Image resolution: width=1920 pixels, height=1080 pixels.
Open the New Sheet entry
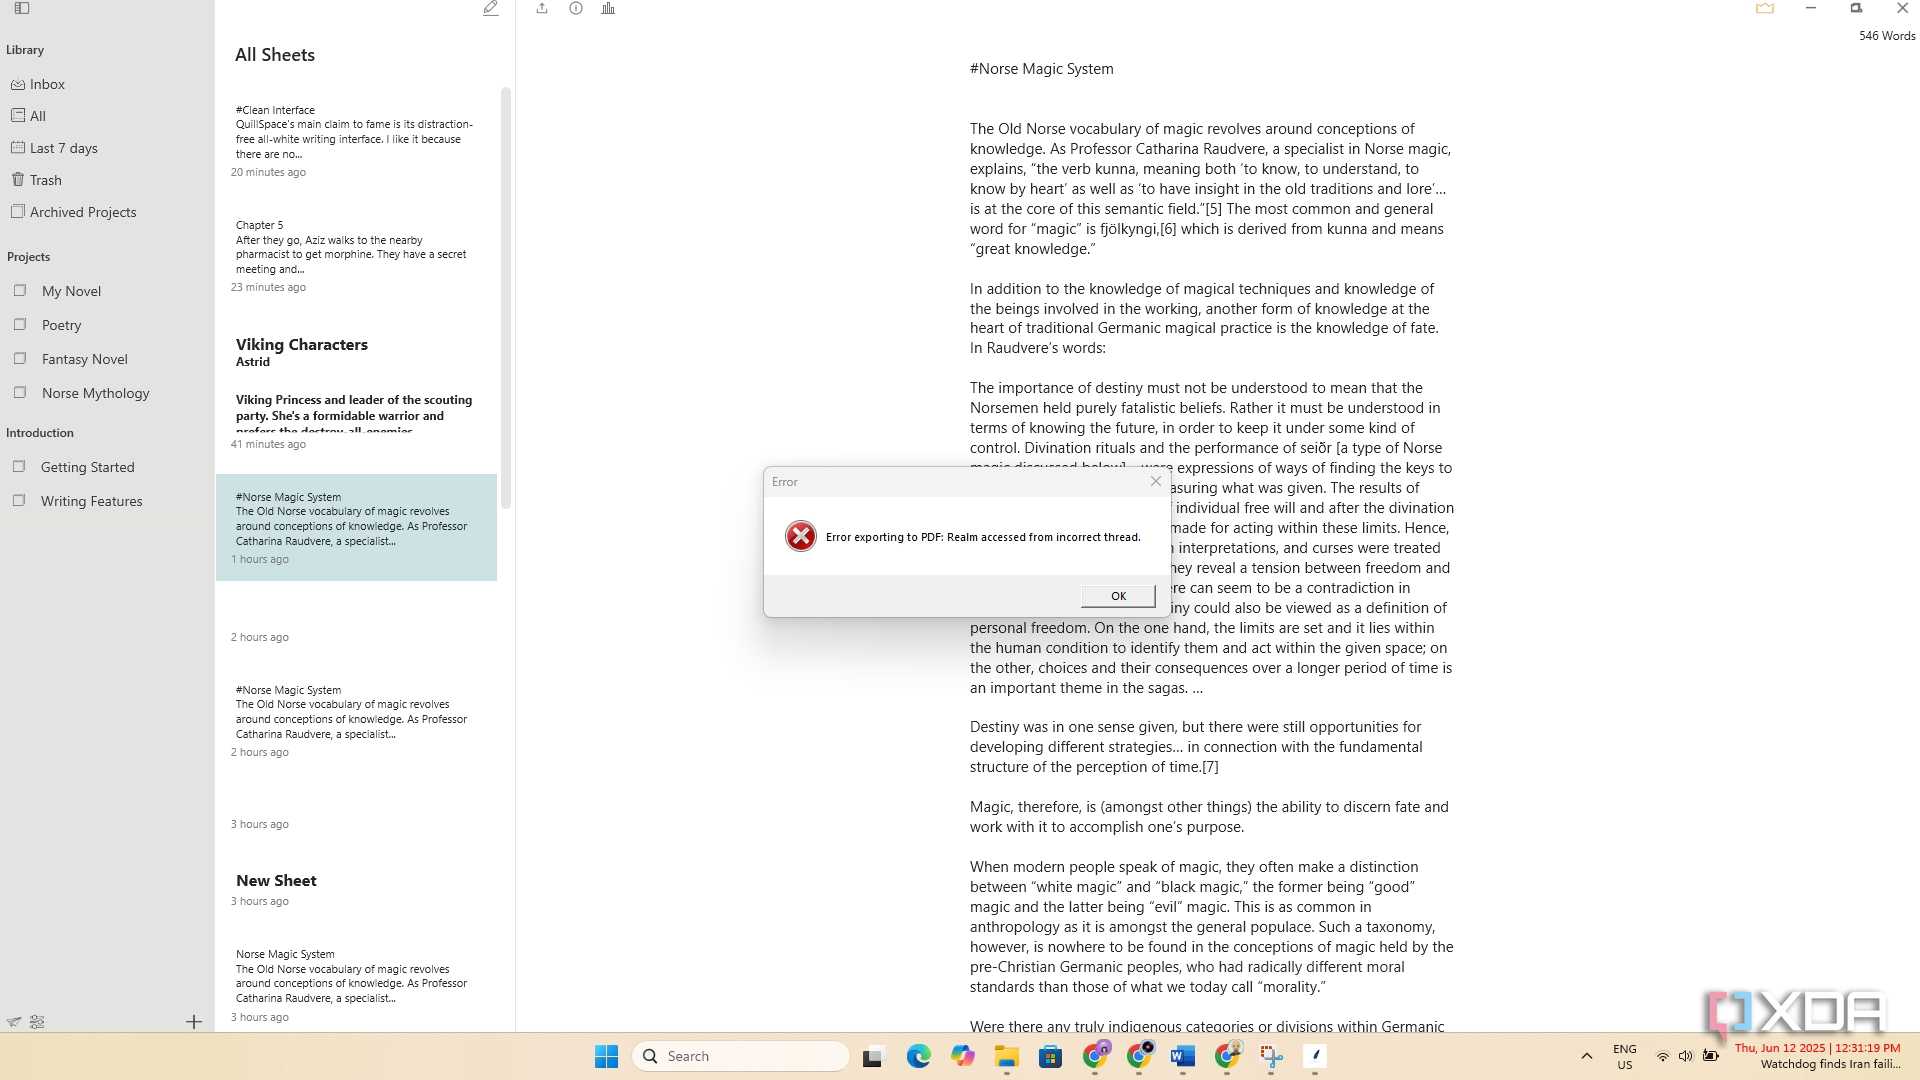[356, 889]
